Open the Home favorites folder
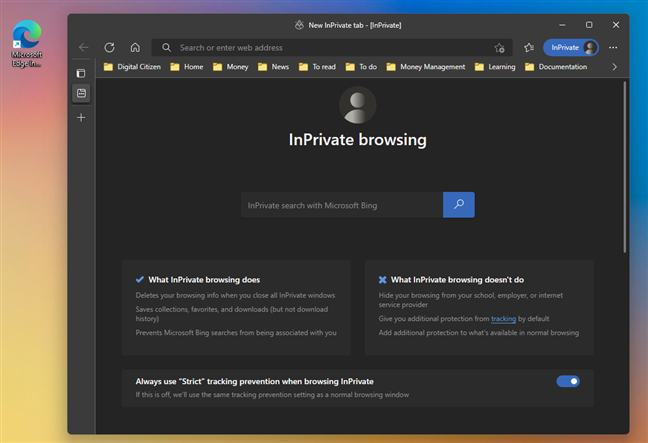 pos(187,67)
